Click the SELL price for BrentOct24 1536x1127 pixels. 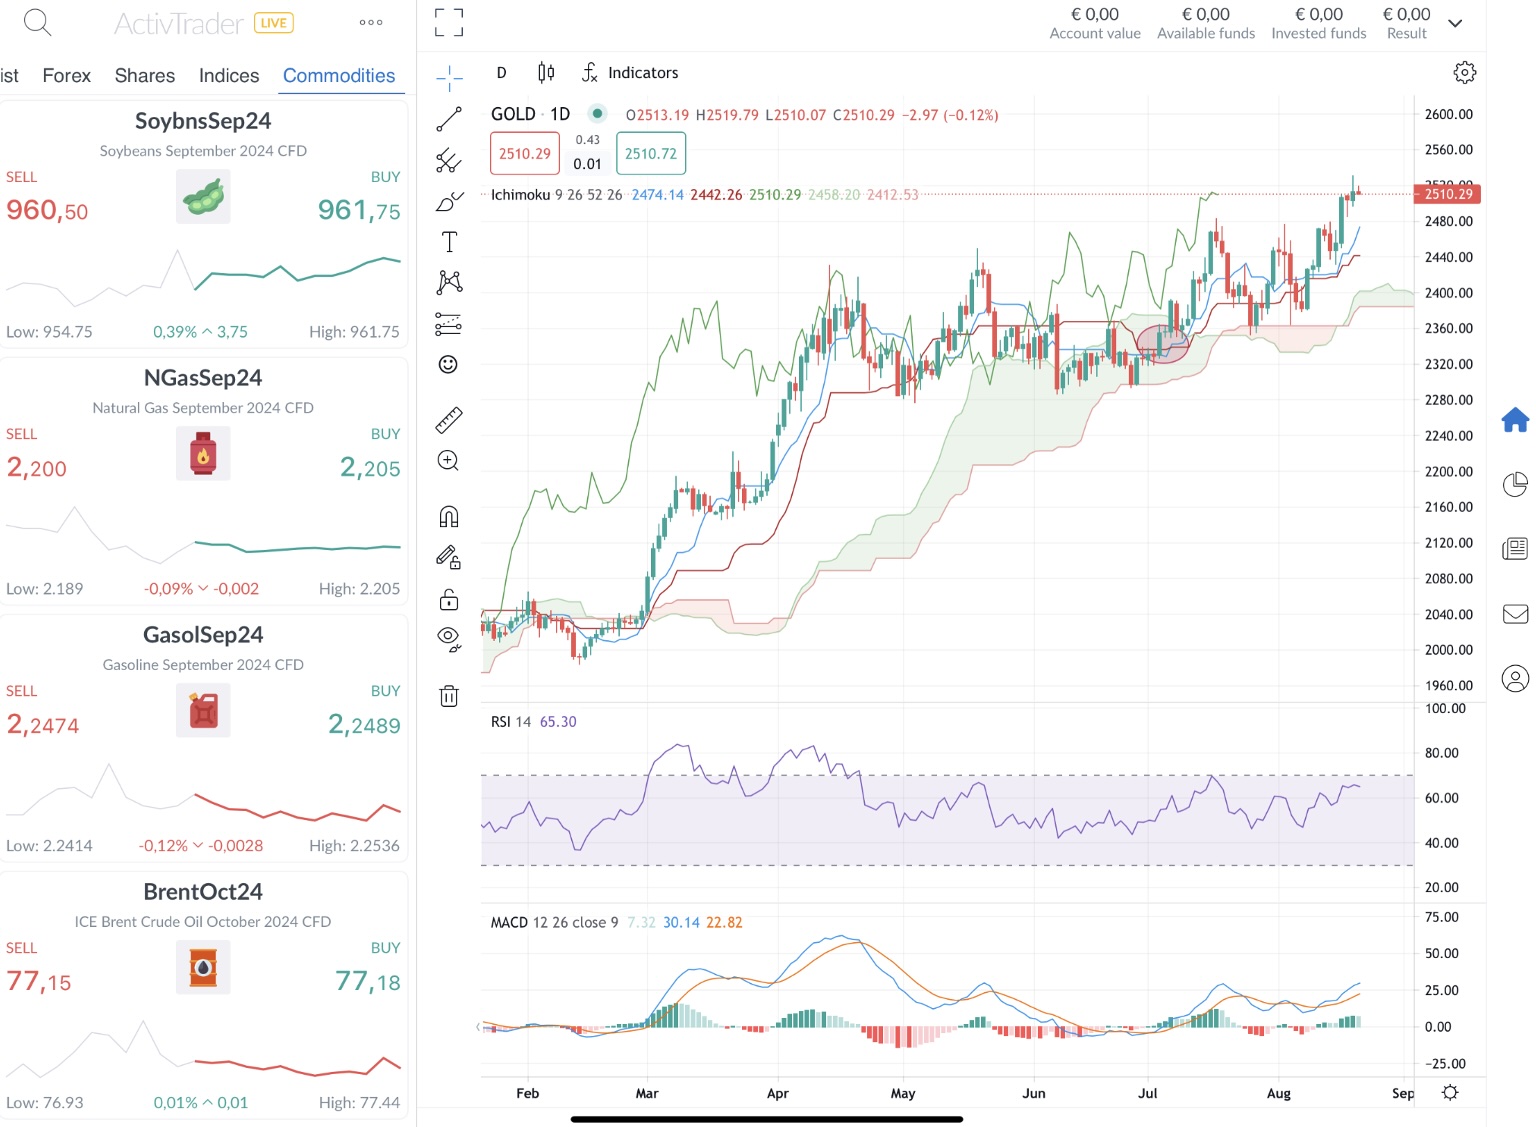click(x=40, y=981)
